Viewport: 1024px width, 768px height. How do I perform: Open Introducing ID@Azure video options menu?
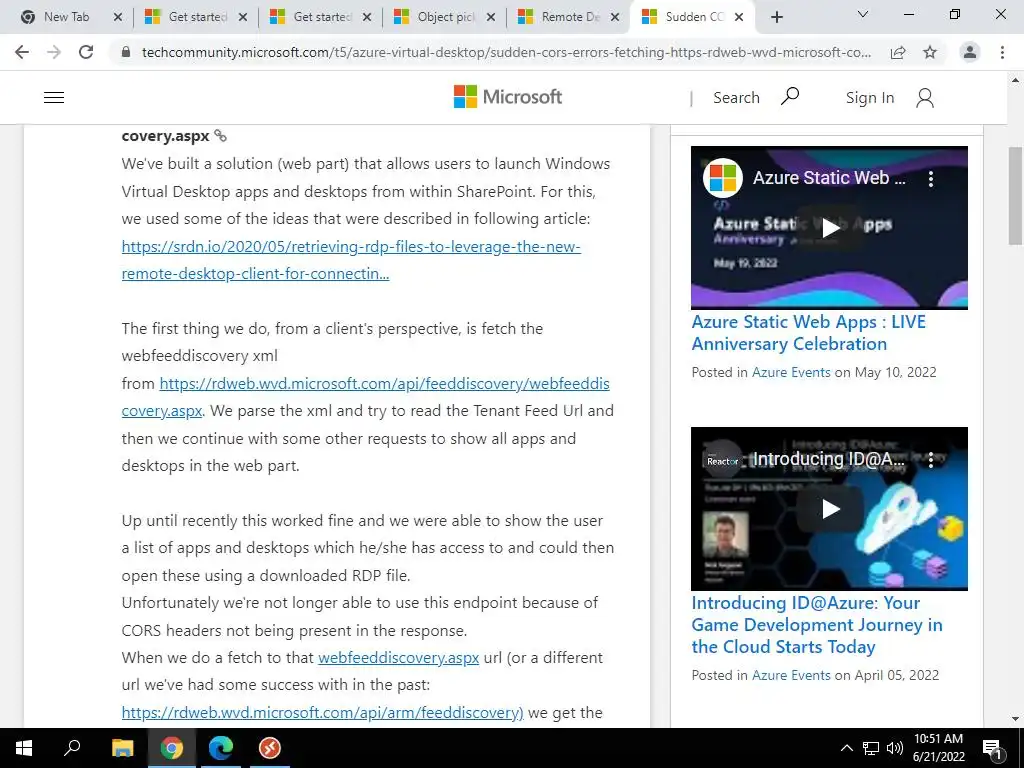[x=931, y=460]
